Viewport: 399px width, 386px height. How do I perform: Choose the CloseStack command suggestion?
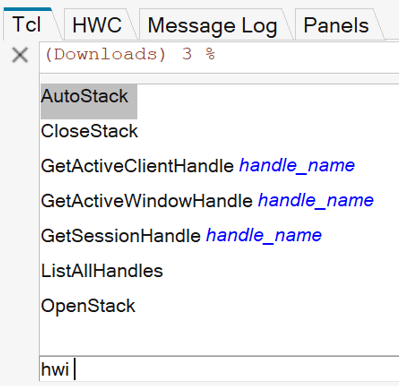click(89, 131)
